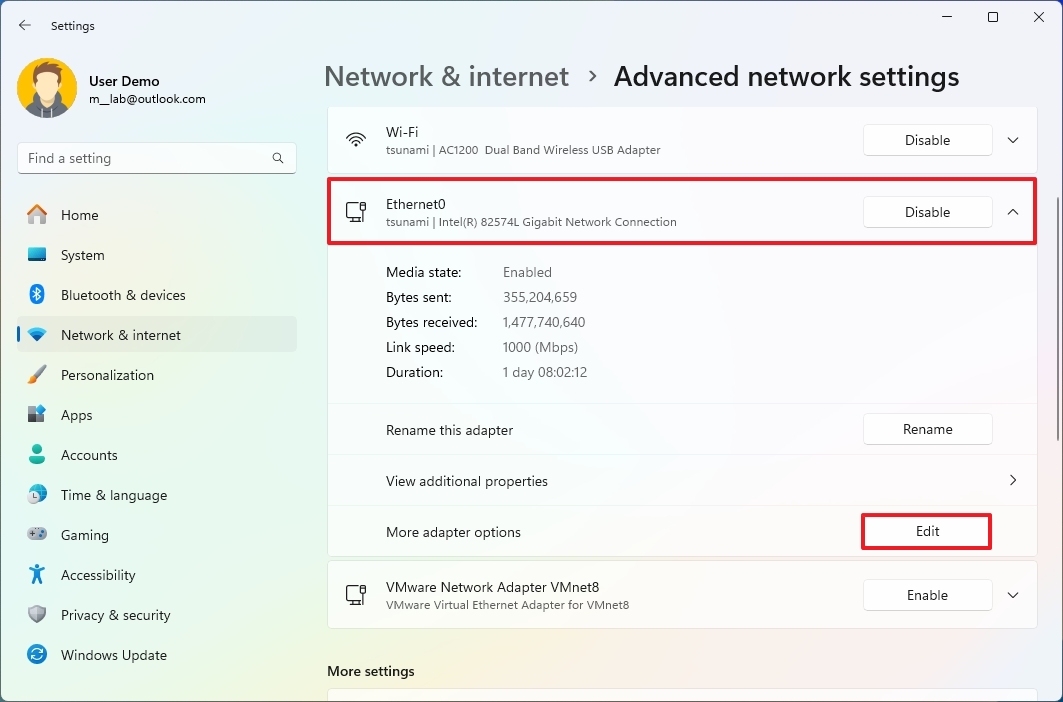This screenshot has height=702, width=1063.
Task: Click the back arrow navigation button
Action: (24, 25)
